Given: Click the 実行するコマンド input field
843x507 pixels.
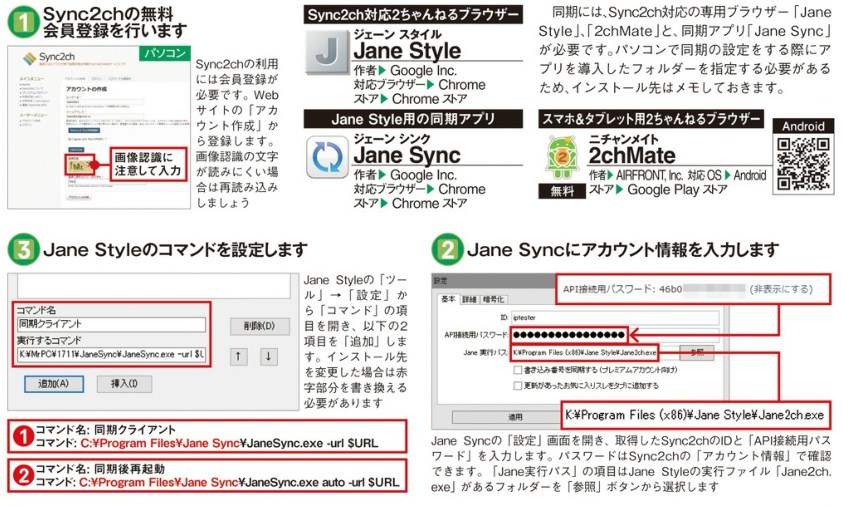Looking at the screenshot, I should pyautogui.click(x=111, y=354).
